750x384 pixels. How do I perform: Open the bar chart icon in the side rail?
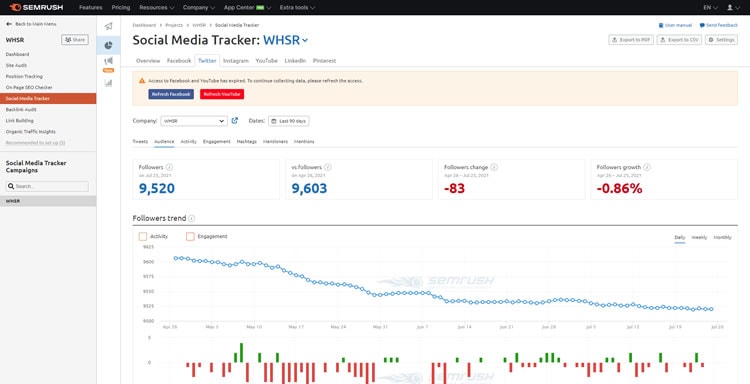[x=109, y=83]
